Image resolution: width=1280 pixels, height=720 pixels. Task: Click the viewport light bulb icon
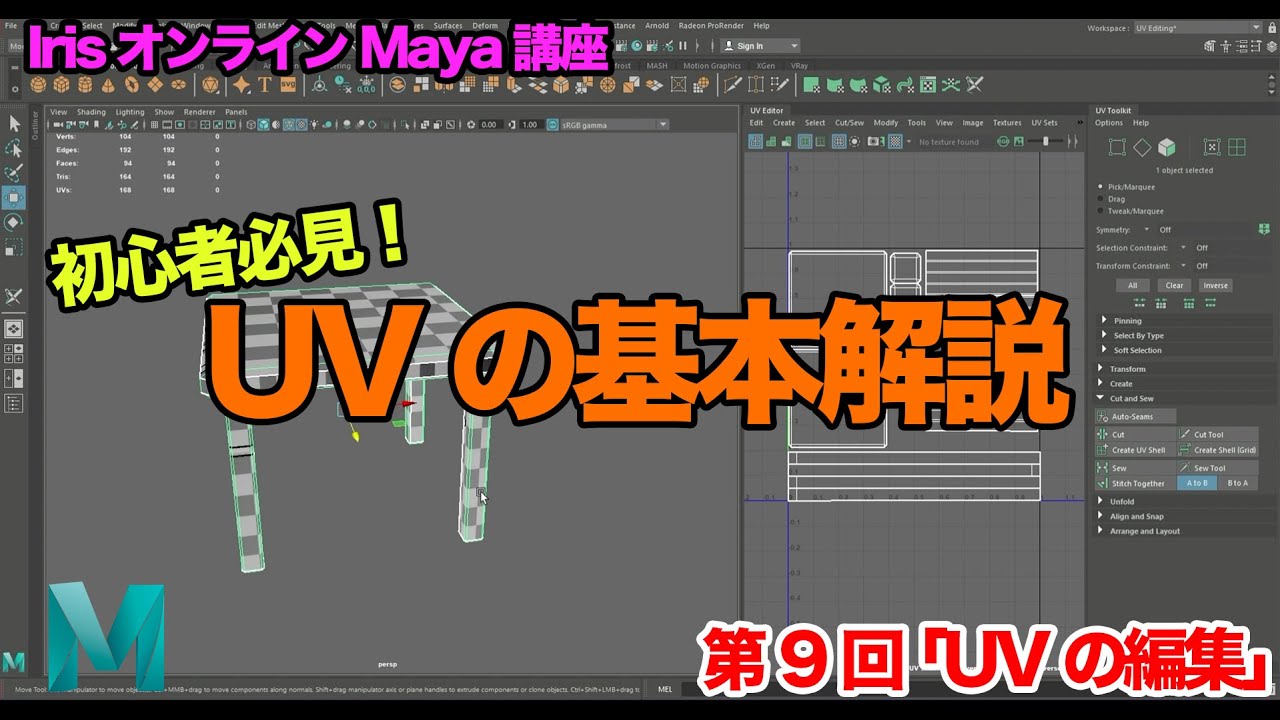click(x=316, y=125)
